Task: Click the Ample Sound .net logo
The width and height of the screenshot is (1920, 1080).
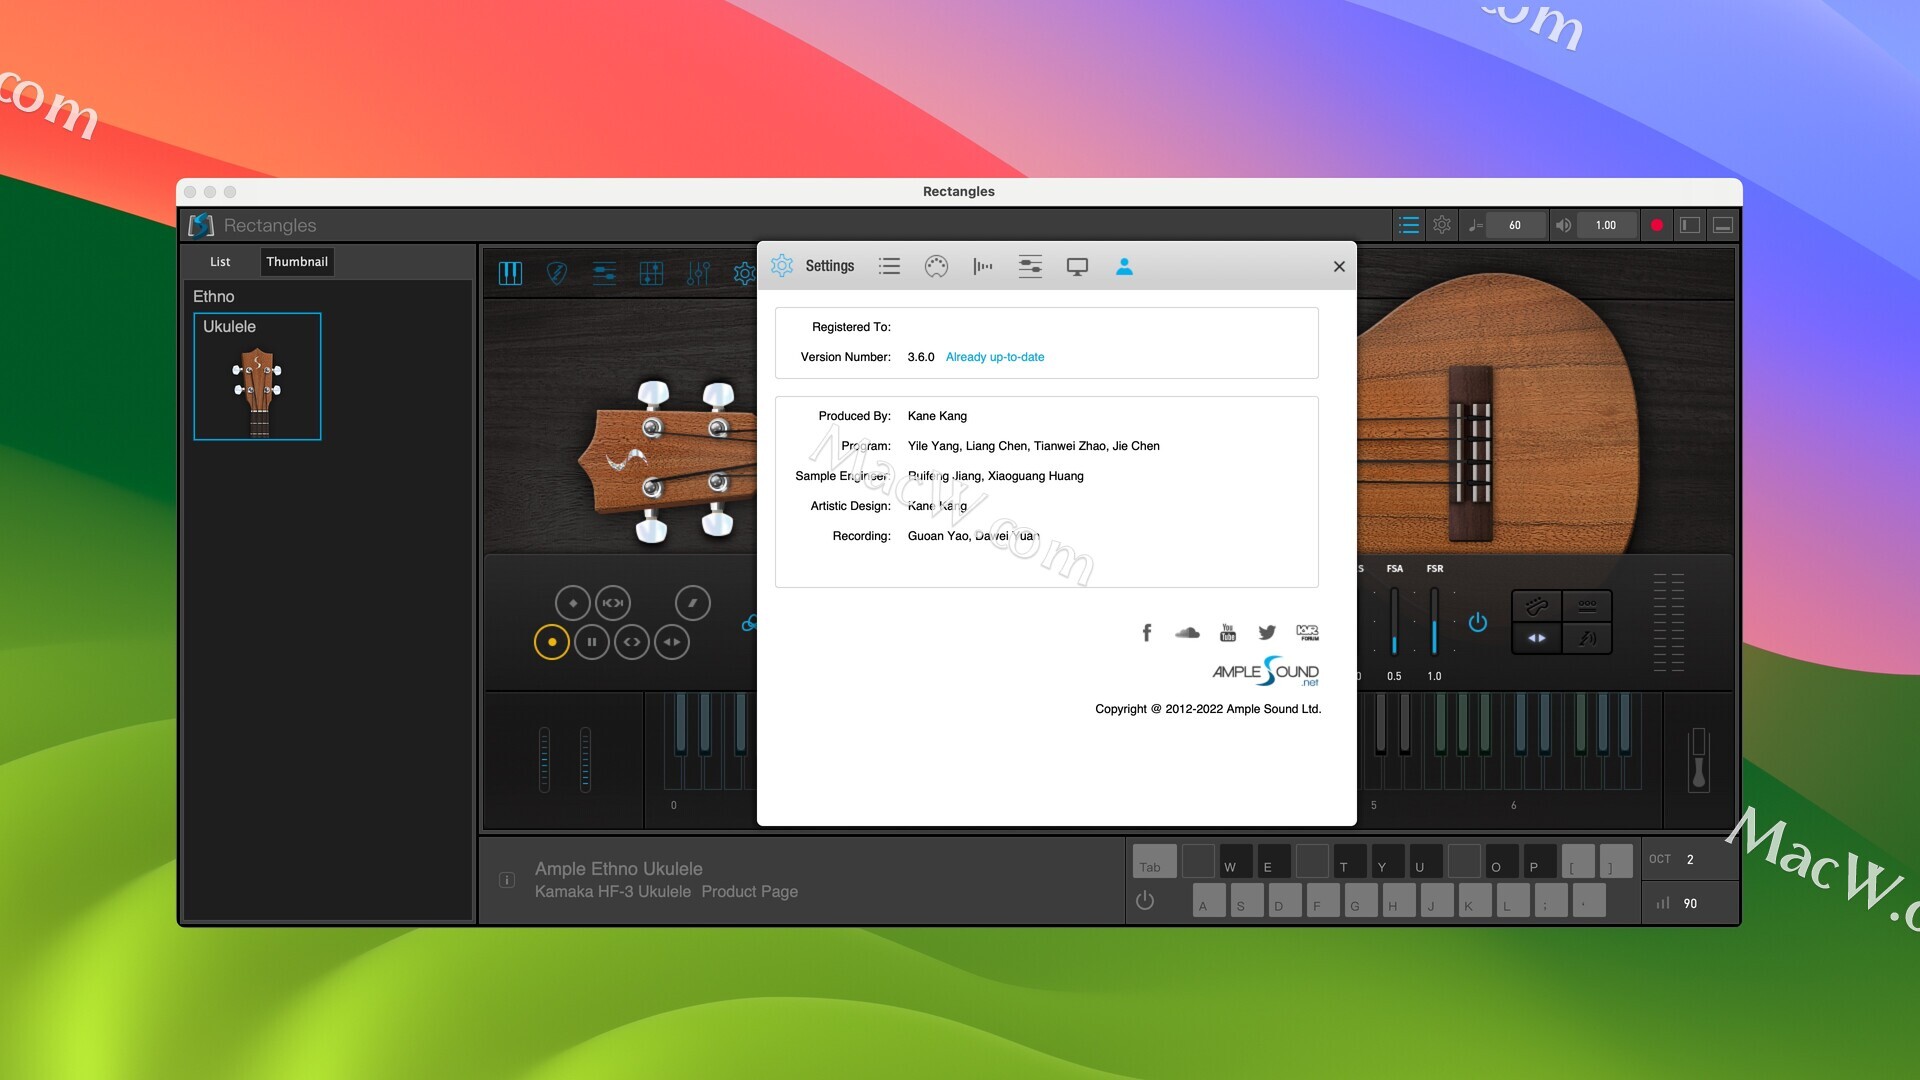Action: (x=1266, y=671)
